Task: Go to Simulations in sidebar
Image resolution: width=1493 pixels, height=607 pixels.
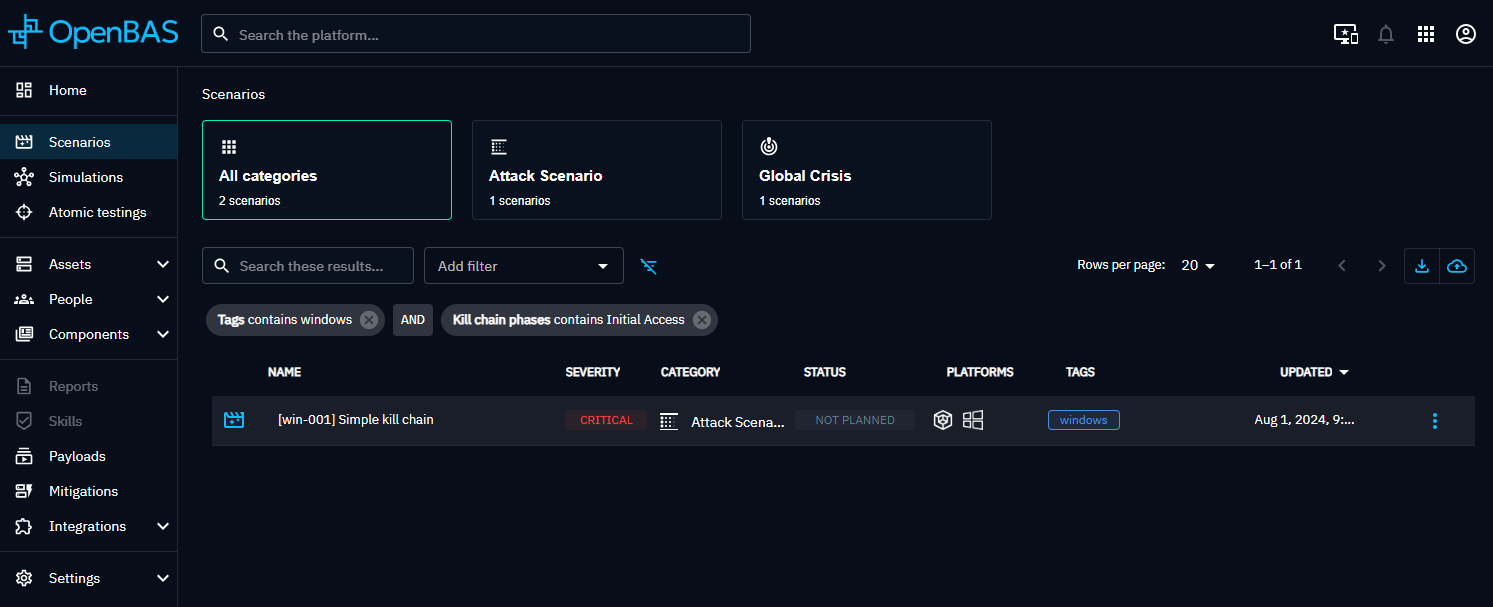Action: pyautogui.click(x=85, y=177)
